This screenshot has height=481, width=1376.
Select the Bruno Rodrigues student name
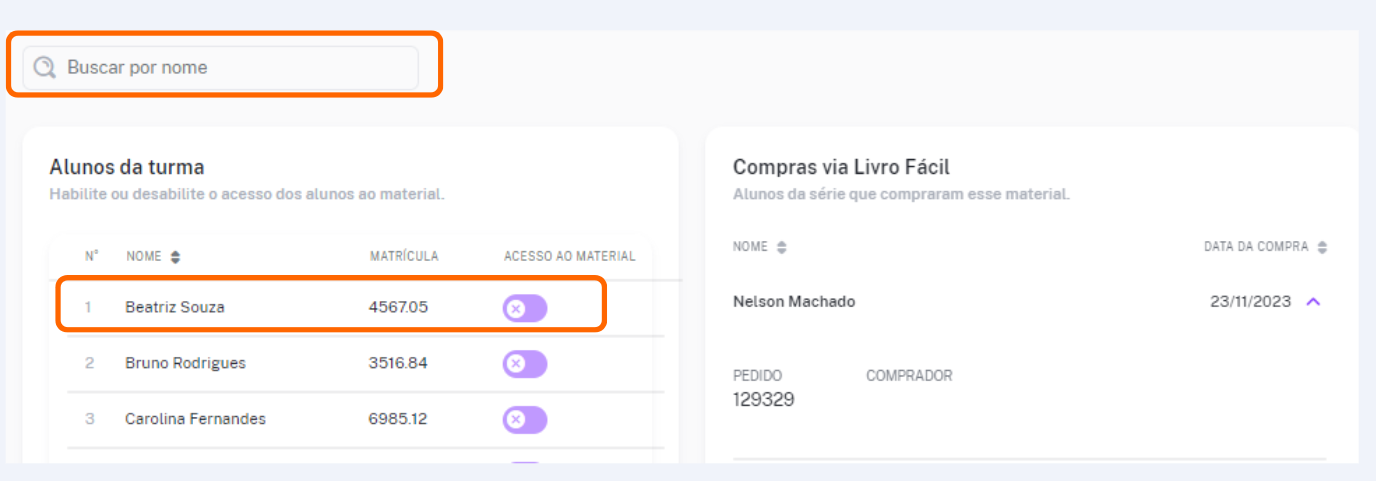(185, 364)
